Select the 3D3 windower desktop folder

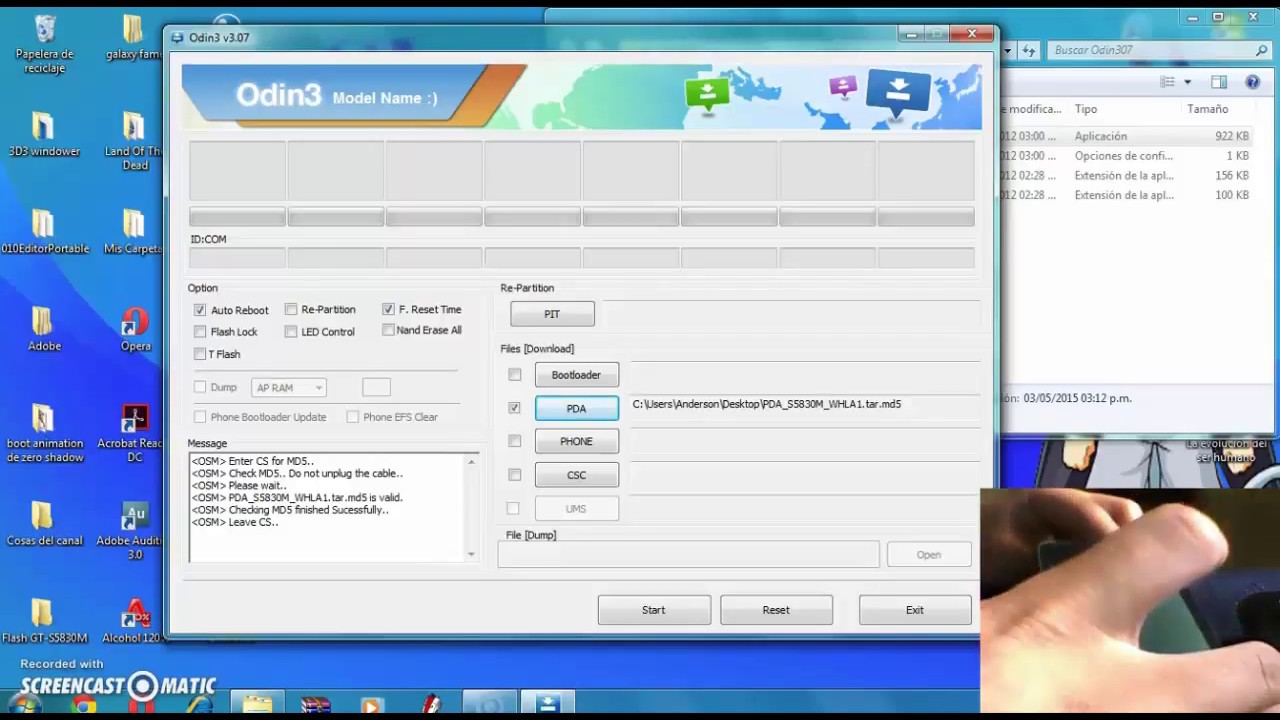tap(44, 135)
